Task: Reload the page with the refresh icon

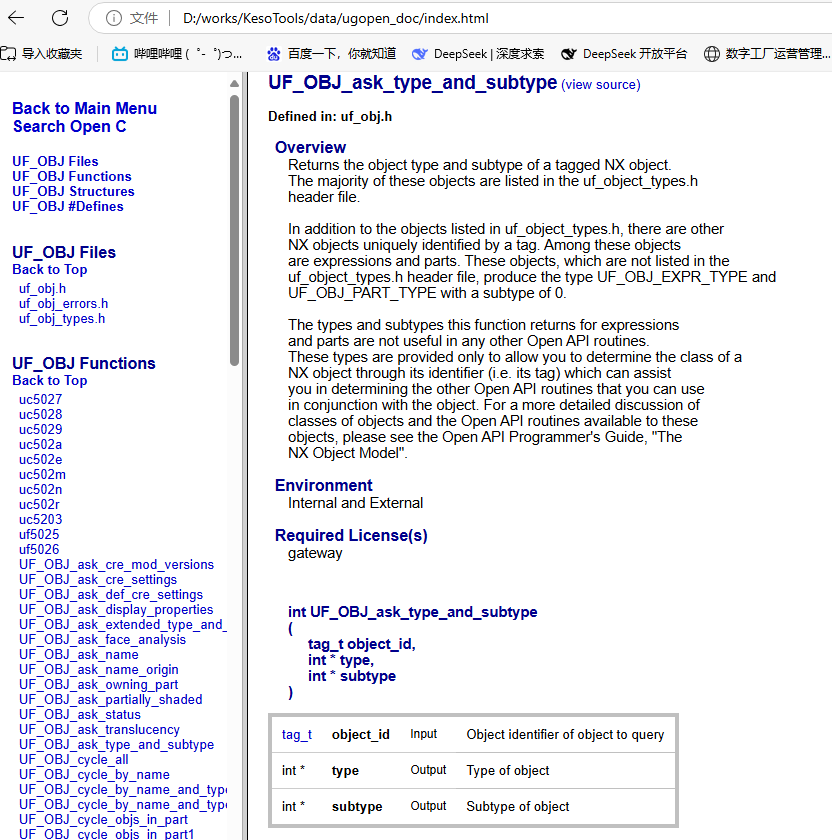Action: click(60, 18)
